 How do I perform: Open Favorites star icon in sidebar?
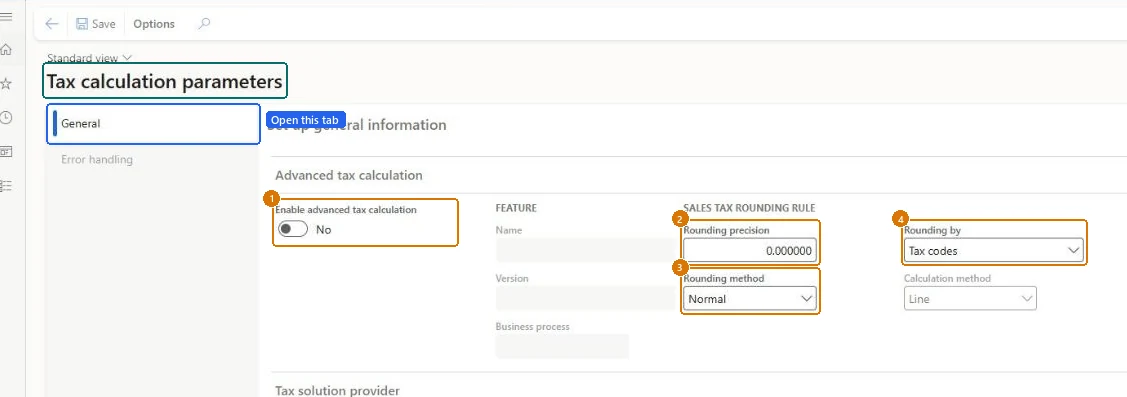tap(6, 84)
